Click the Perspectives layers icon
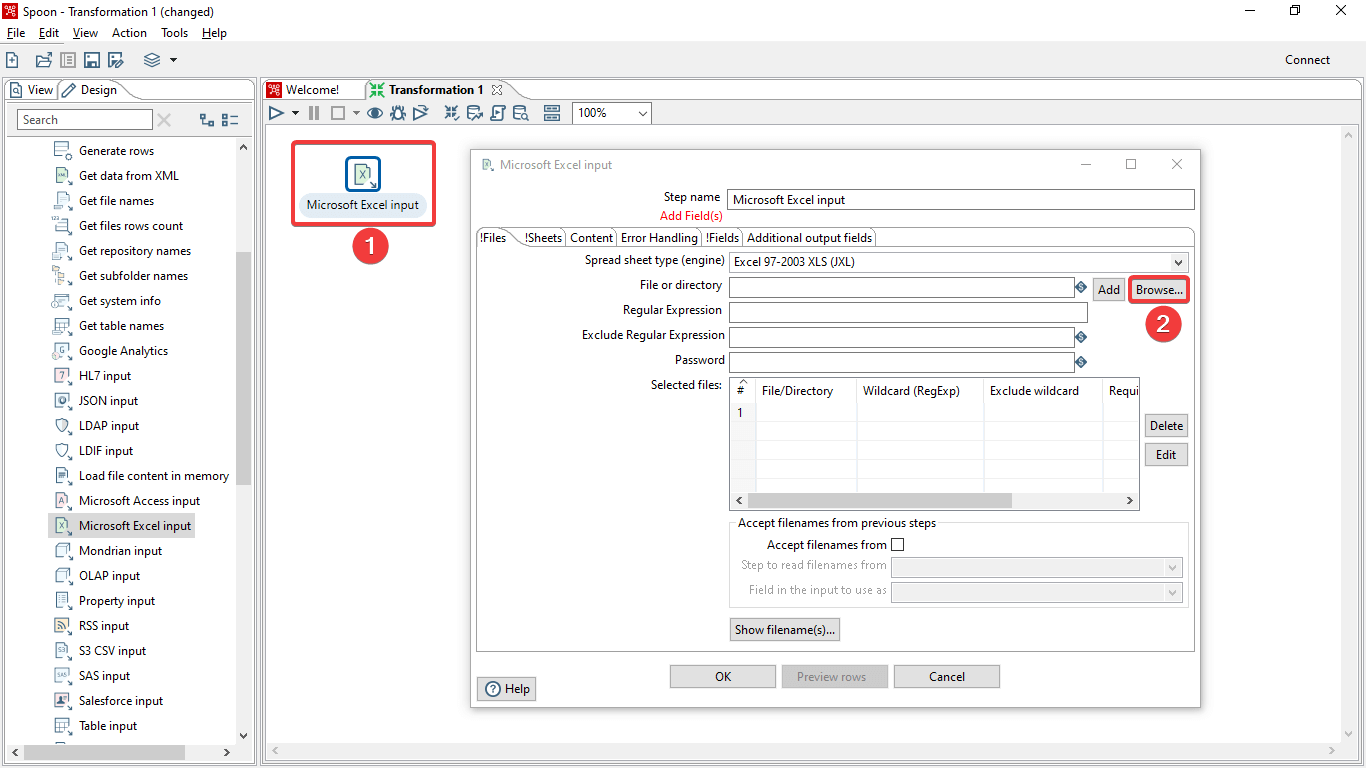The width and height of the screenshot is (1366, 768). pos(152,60)
